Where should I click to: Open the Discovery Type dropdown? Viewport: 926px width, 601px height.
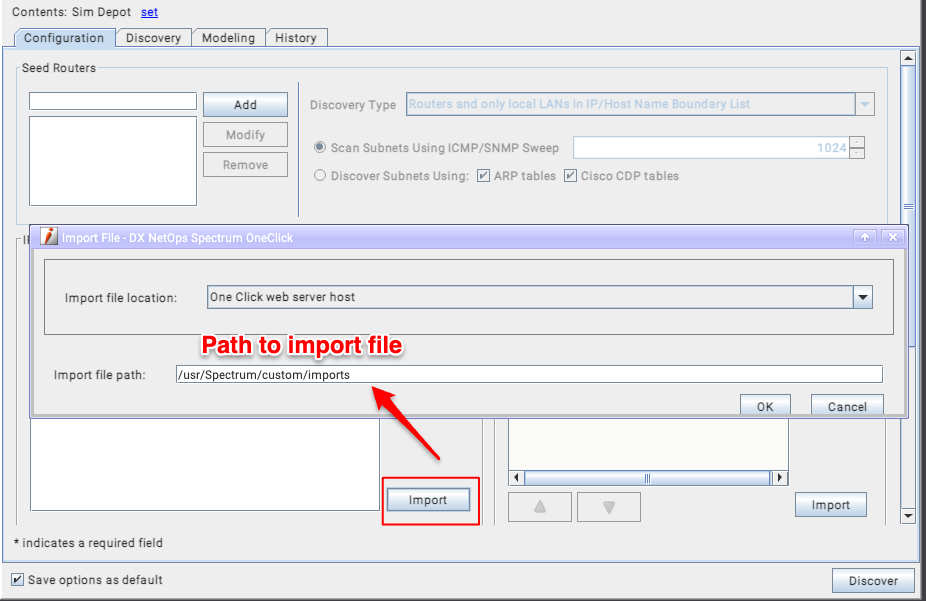[865, 104]
